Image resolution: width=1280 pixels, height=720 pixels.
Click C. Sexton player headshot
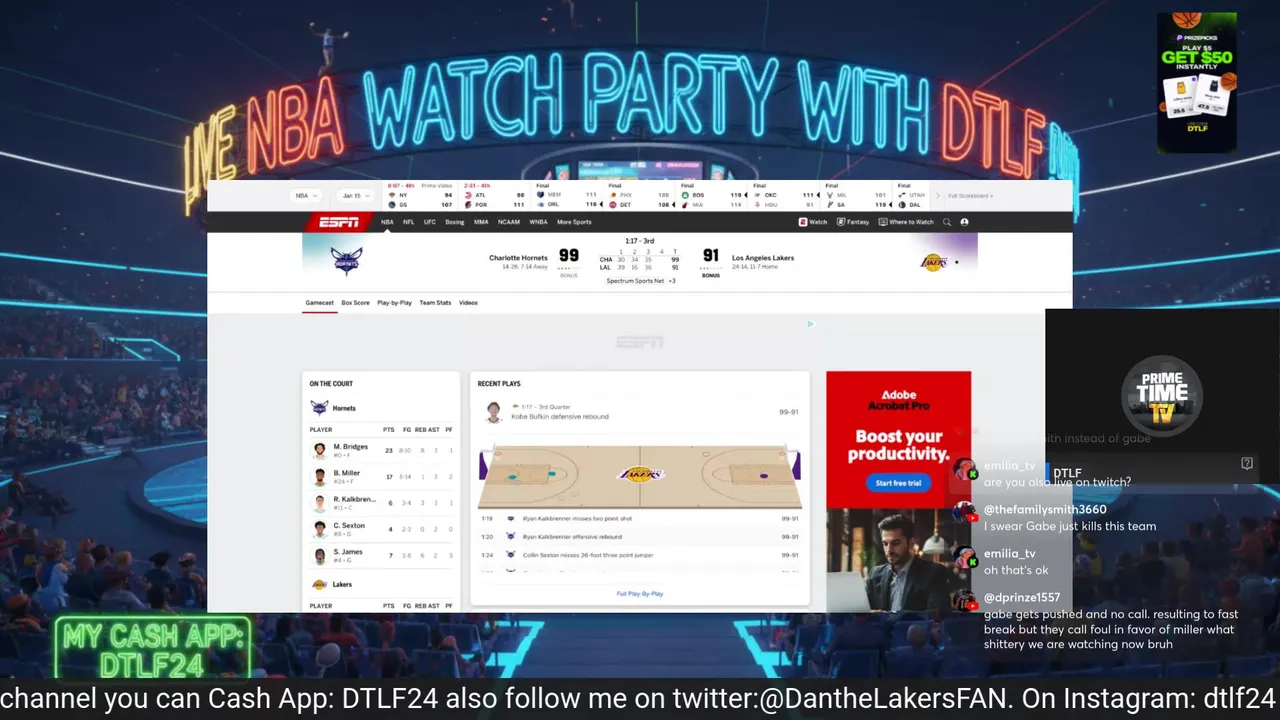pos(319,528)
